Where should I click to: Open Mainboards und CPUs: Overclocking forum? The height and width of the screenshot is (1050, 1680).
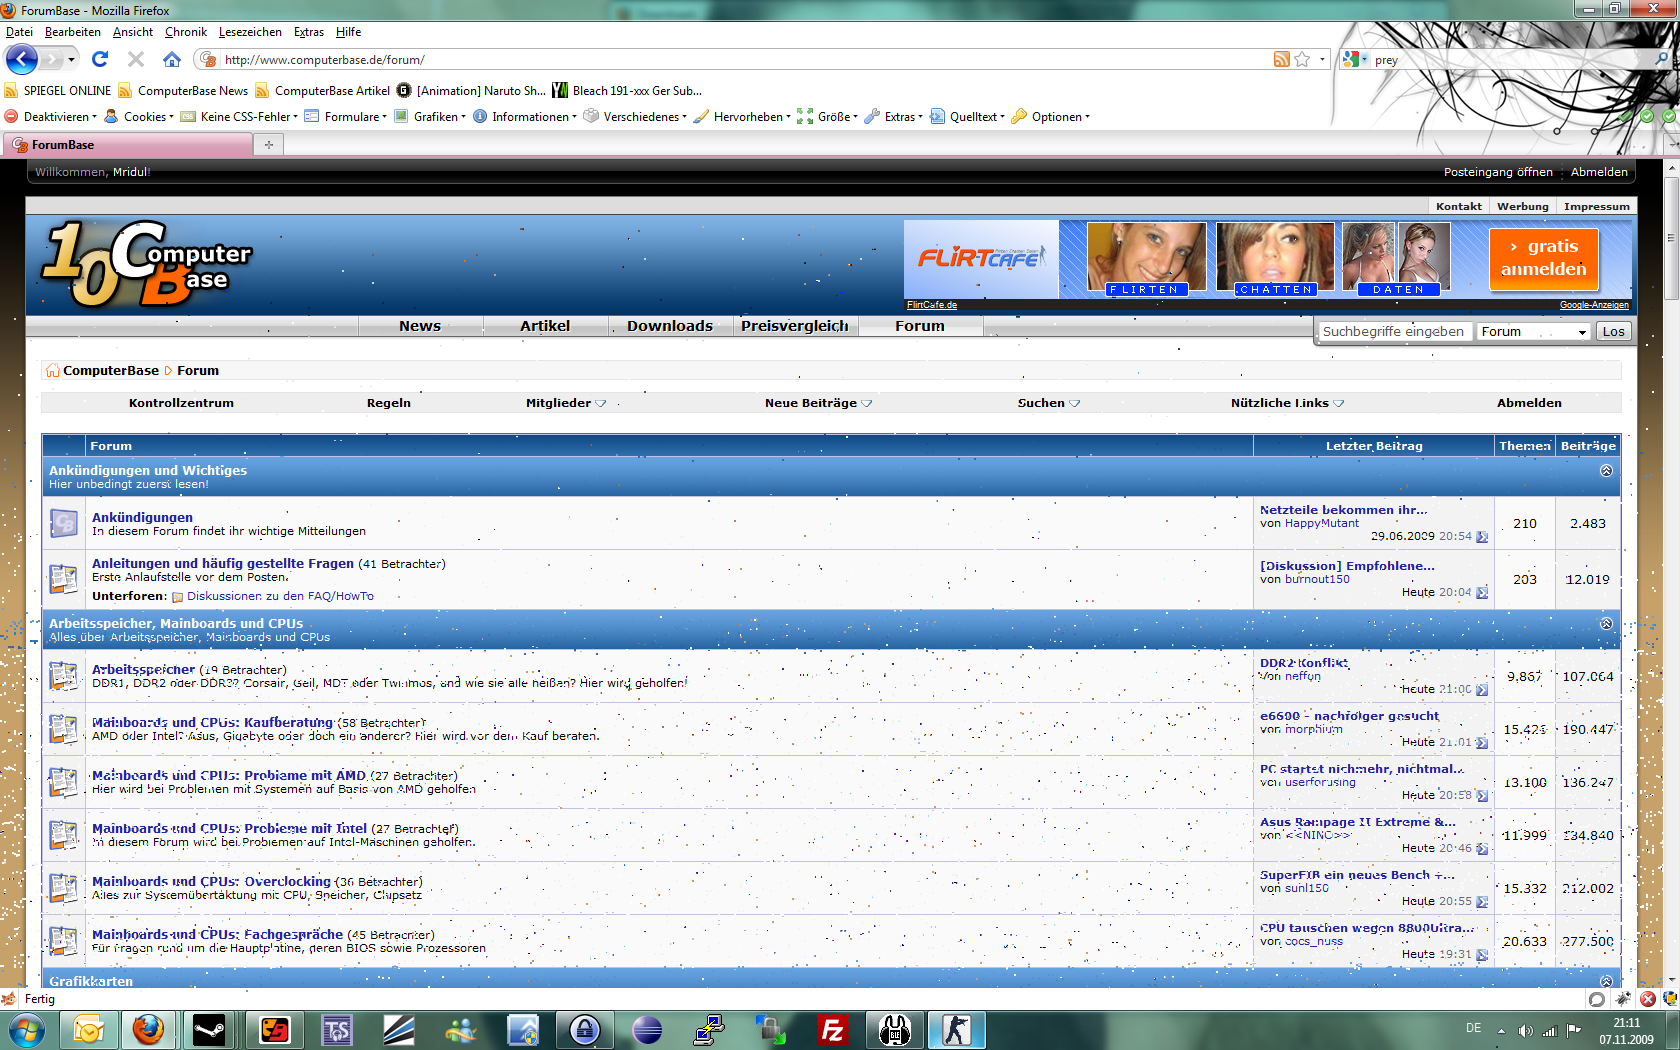[x=211, y=882]
